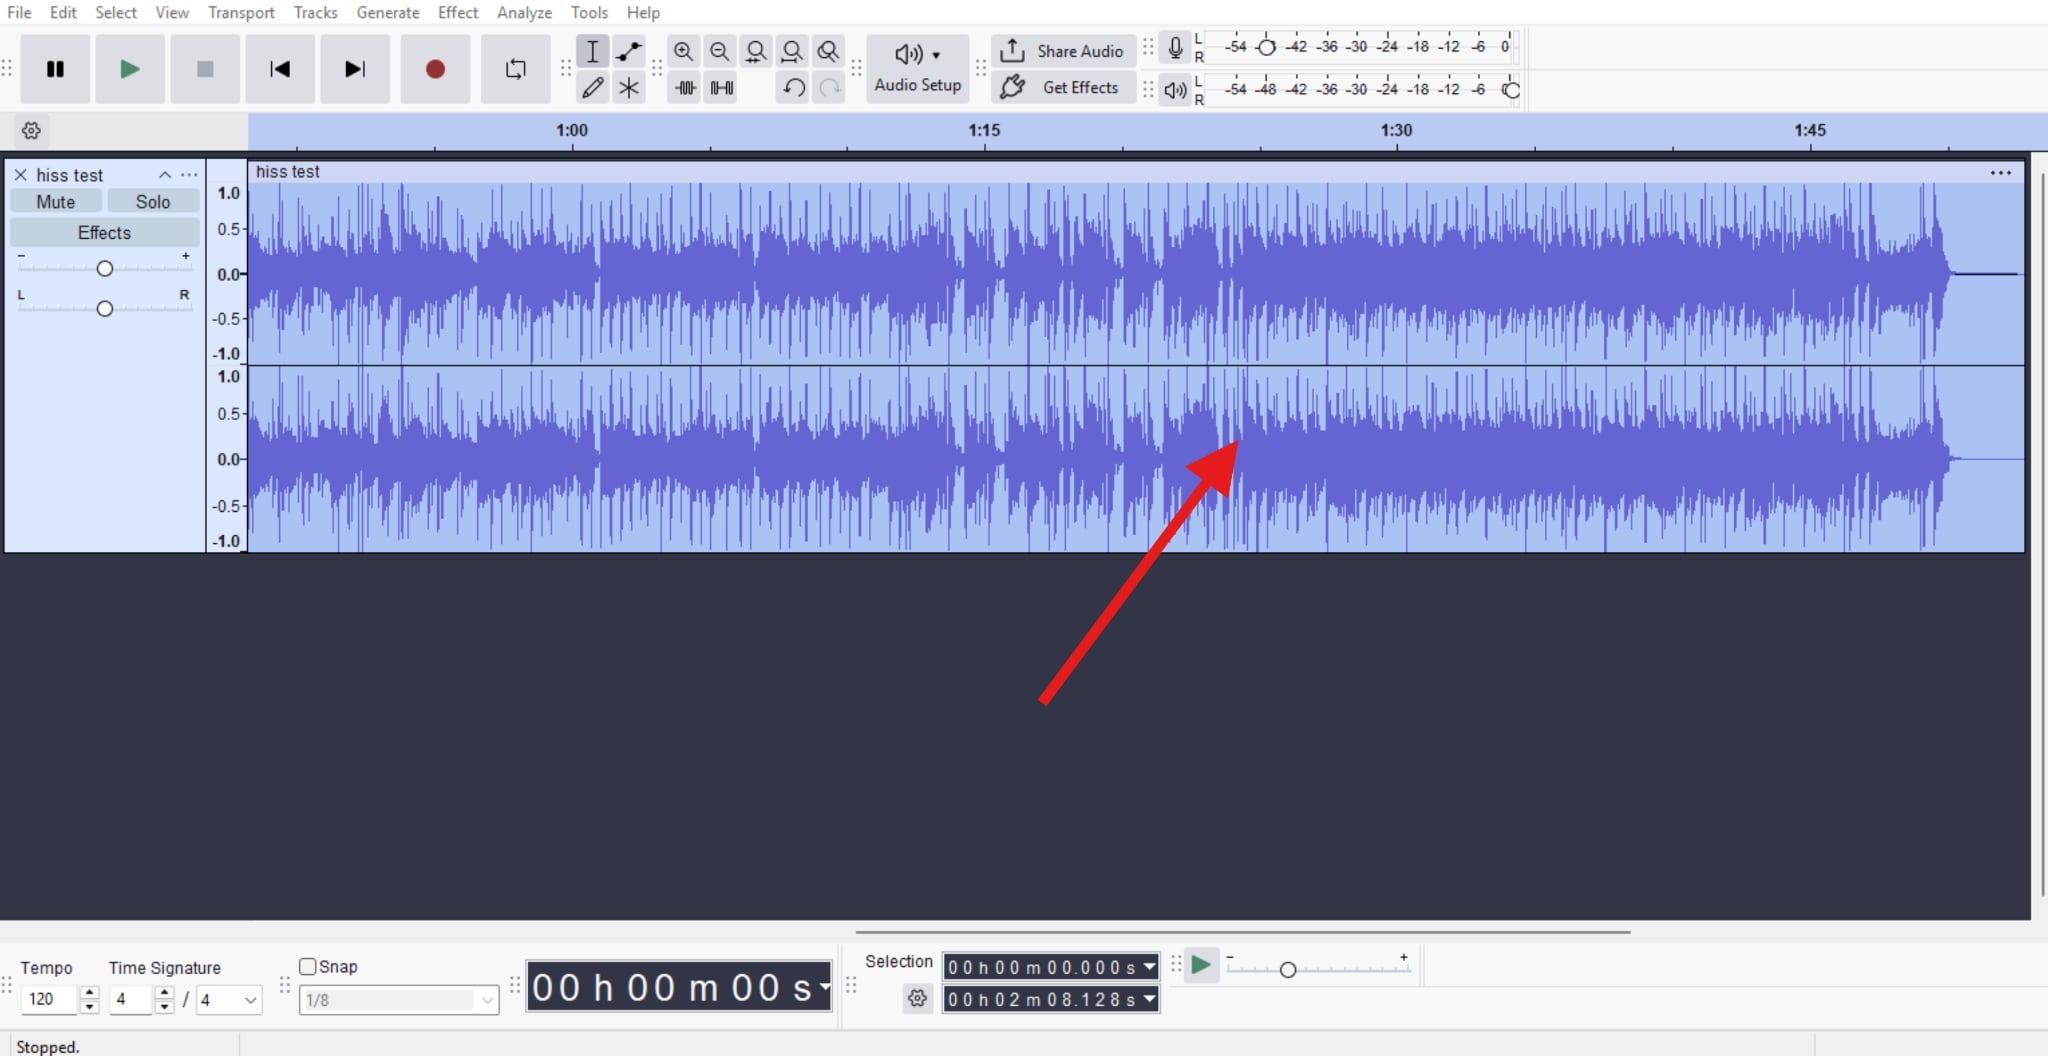The width and height of the screenshot is (2048, 1056).
Task: Click Trim audio outside selection
Action: (x=684, y=88)
